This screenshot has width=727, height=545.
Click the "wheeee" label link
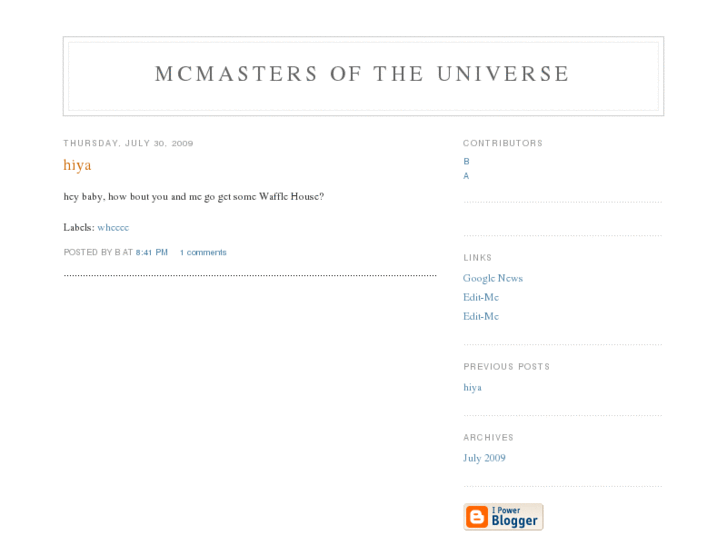(113, 227)
